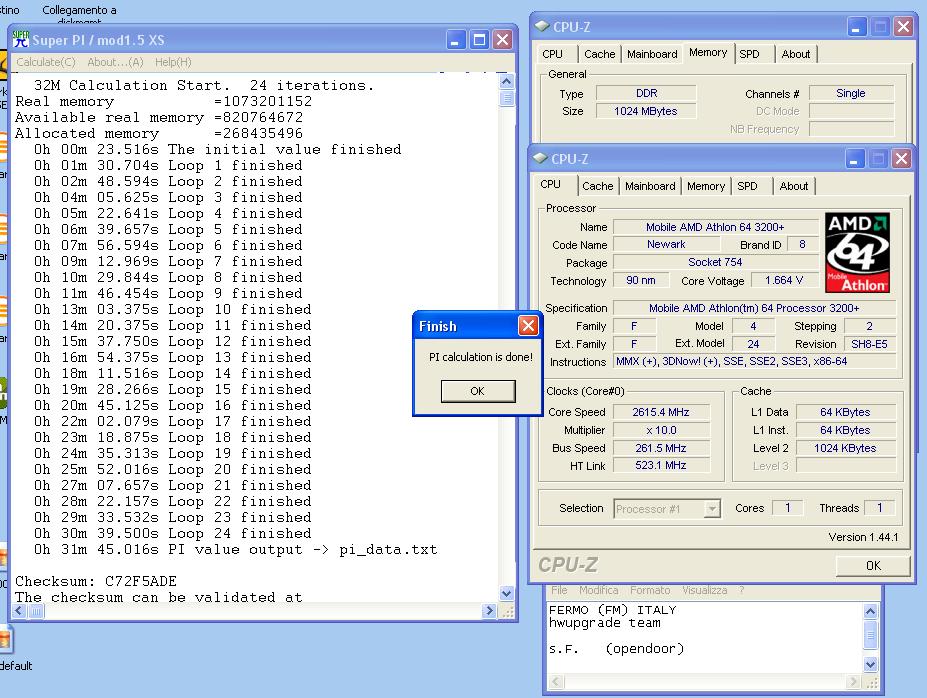The image size is (927, 698).
Task: Open Help menu in Super PI
Action: (x=173, y=62)
